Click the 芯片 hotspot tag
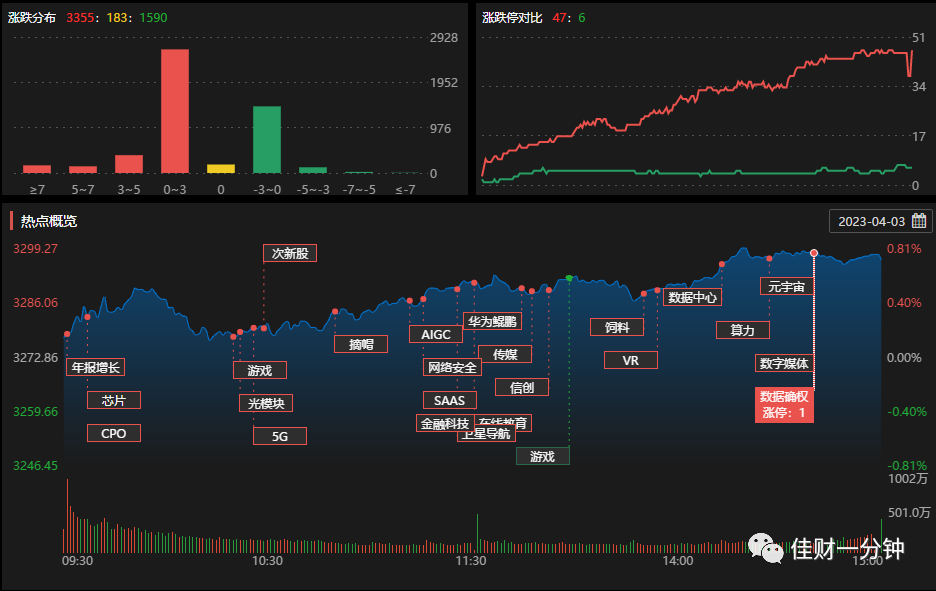936x591 pixels. click(113, 400)
